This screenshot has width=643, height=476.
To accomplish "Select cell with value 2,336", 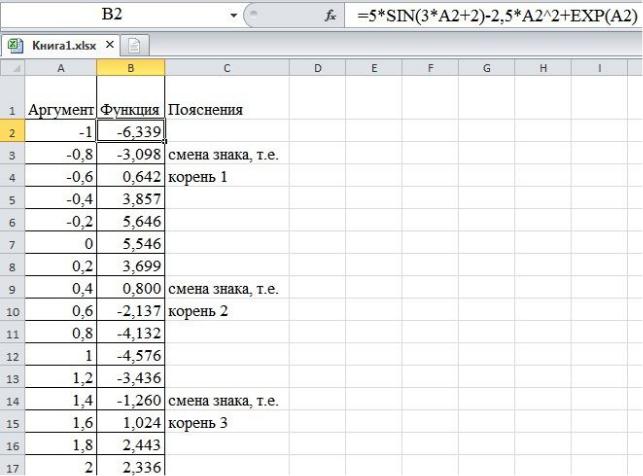I will (131, 466).
